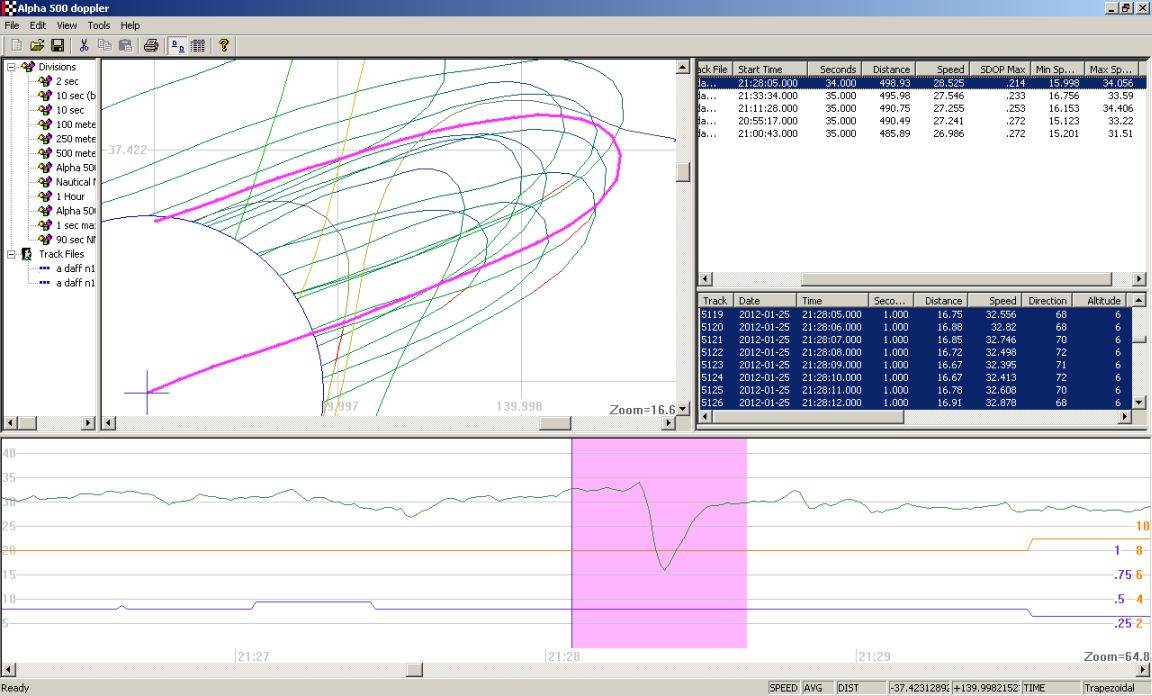Open the Tools menu

[99, 25]
